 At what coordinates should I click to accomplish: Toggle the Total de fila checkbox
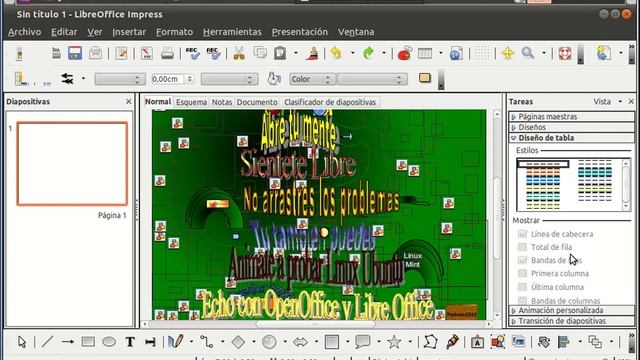click(522, 247)
